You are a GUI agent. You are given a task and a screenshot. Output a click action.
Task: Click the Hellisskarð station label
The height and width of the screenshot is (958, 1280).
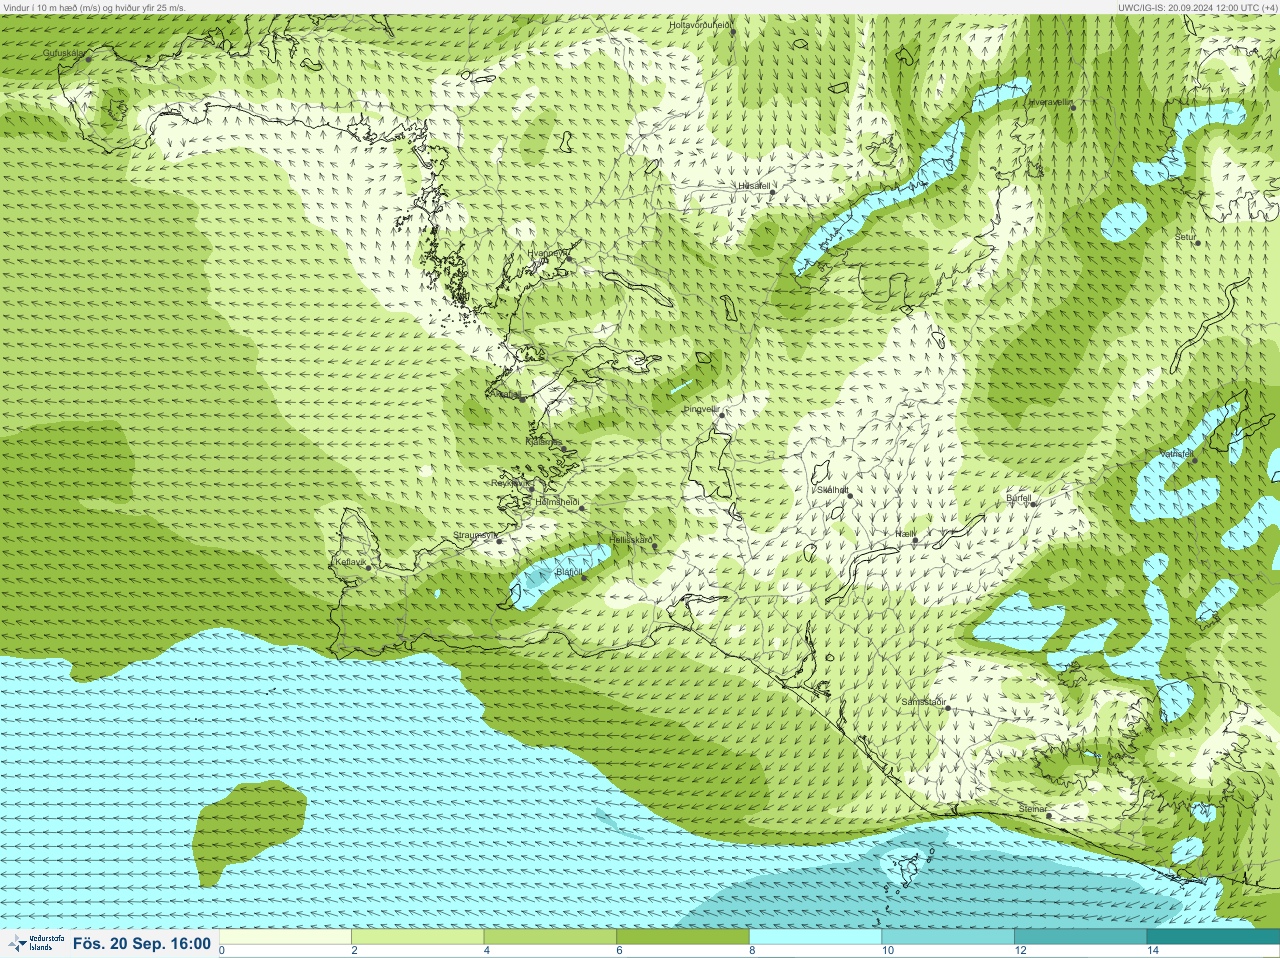pyautogui.click(x=631, y=540)
